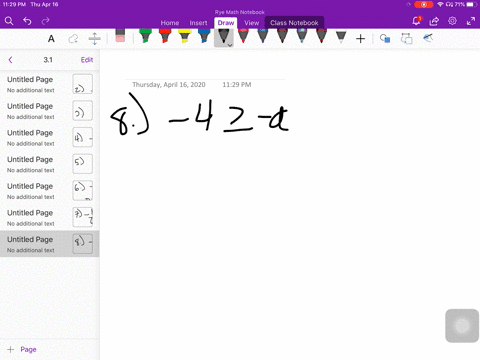Screen dimensions: 480x360
Task: Select the Lasso Select tool
Action: pos(73,39)
